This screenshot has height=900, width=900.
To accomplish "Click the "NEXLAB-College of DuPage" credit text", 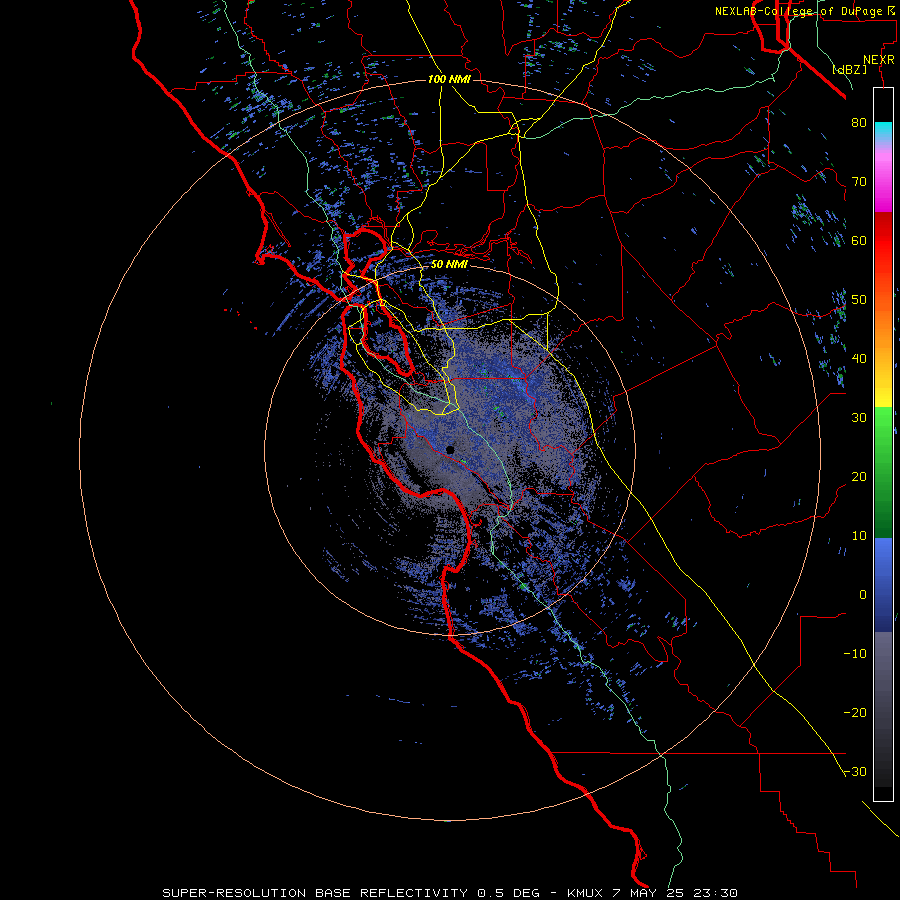I will [x=798, y=11].
